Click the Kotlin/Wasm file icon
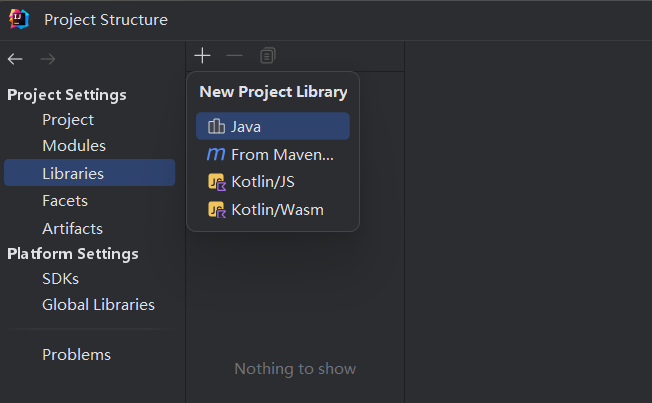The width and height of the screenshot is (652, 403). tap(216, 210)
